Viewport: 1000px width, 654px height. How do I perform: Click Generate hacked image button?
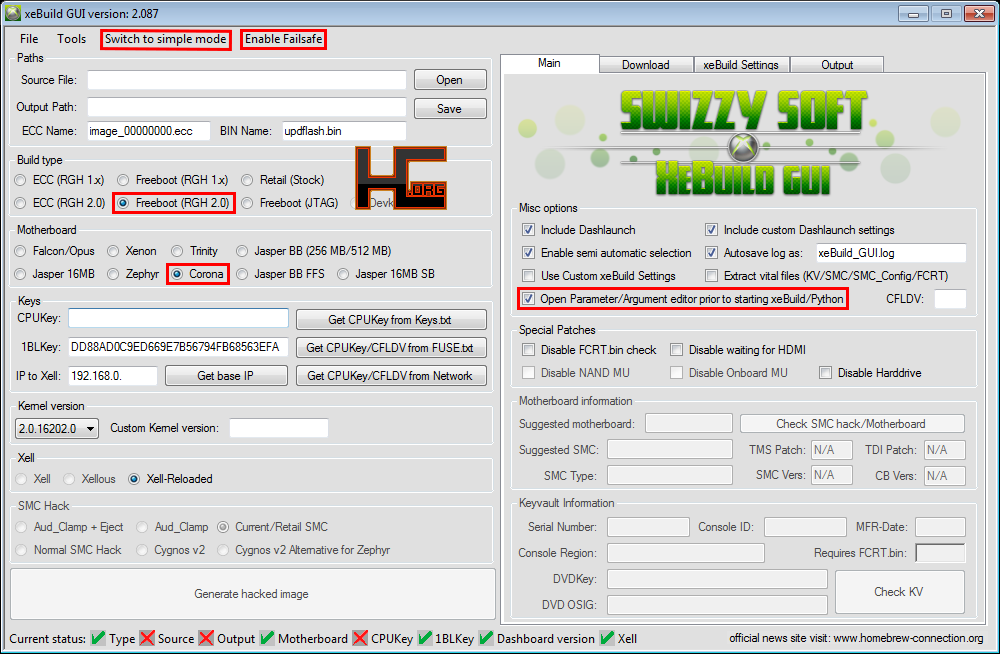click(253, 594)
